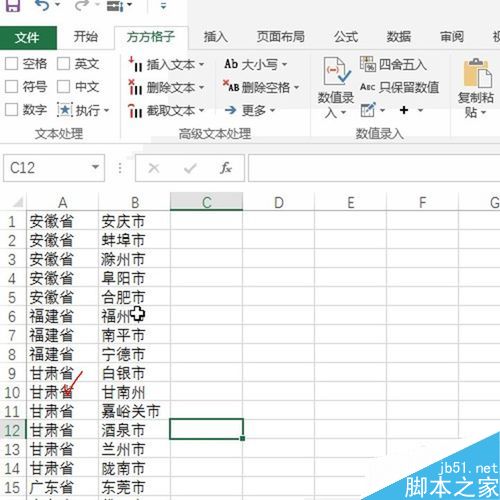Click the 删除文本 icon
500x500 pixels.
[x=135, y=87]
